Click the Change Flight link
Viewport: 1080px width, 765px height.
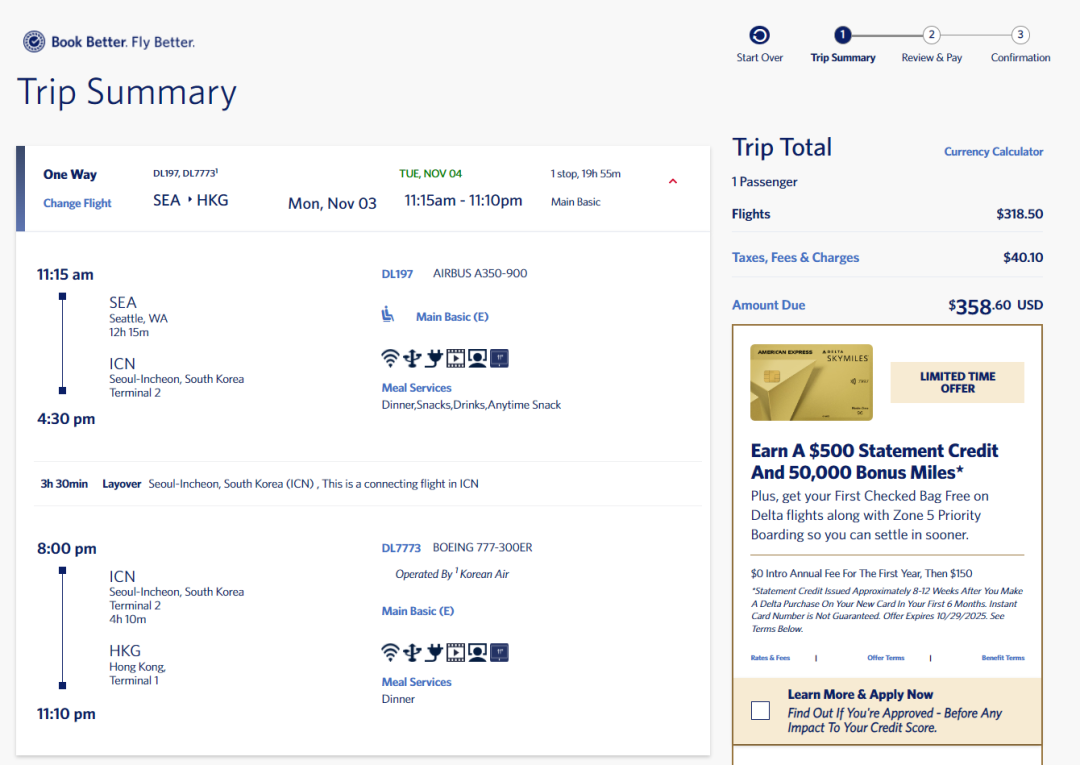point(77,203)
